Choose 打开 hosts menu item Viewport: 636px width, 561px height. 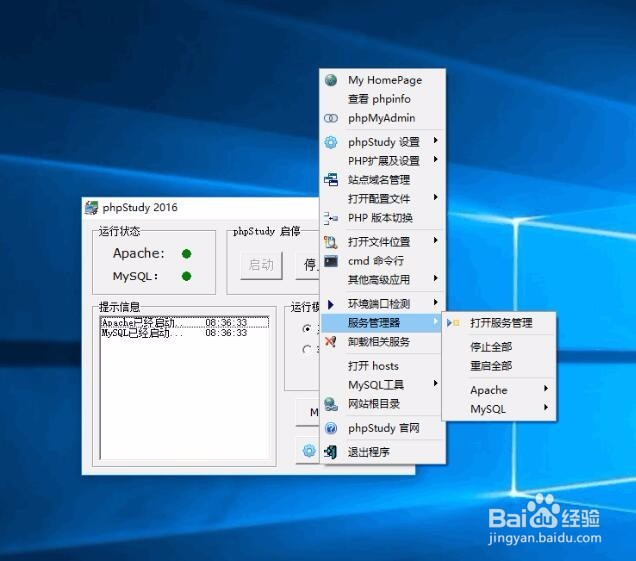(383, 366)
